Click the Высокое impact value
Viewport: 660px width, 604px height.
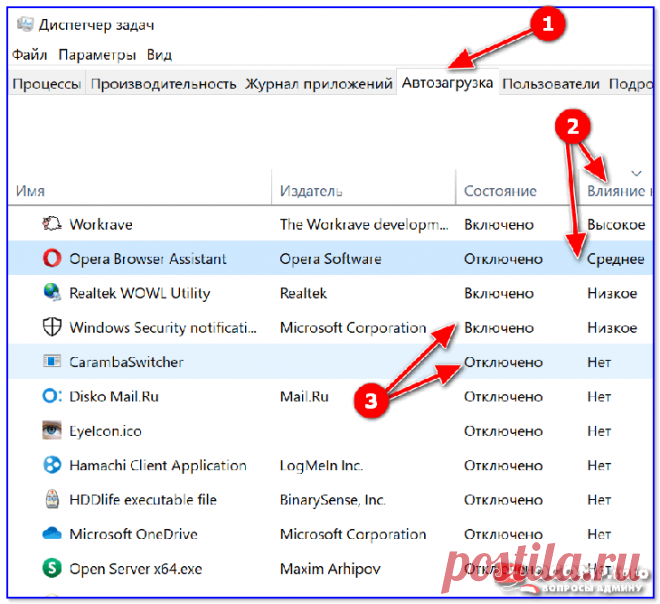[x=616, y=224]
